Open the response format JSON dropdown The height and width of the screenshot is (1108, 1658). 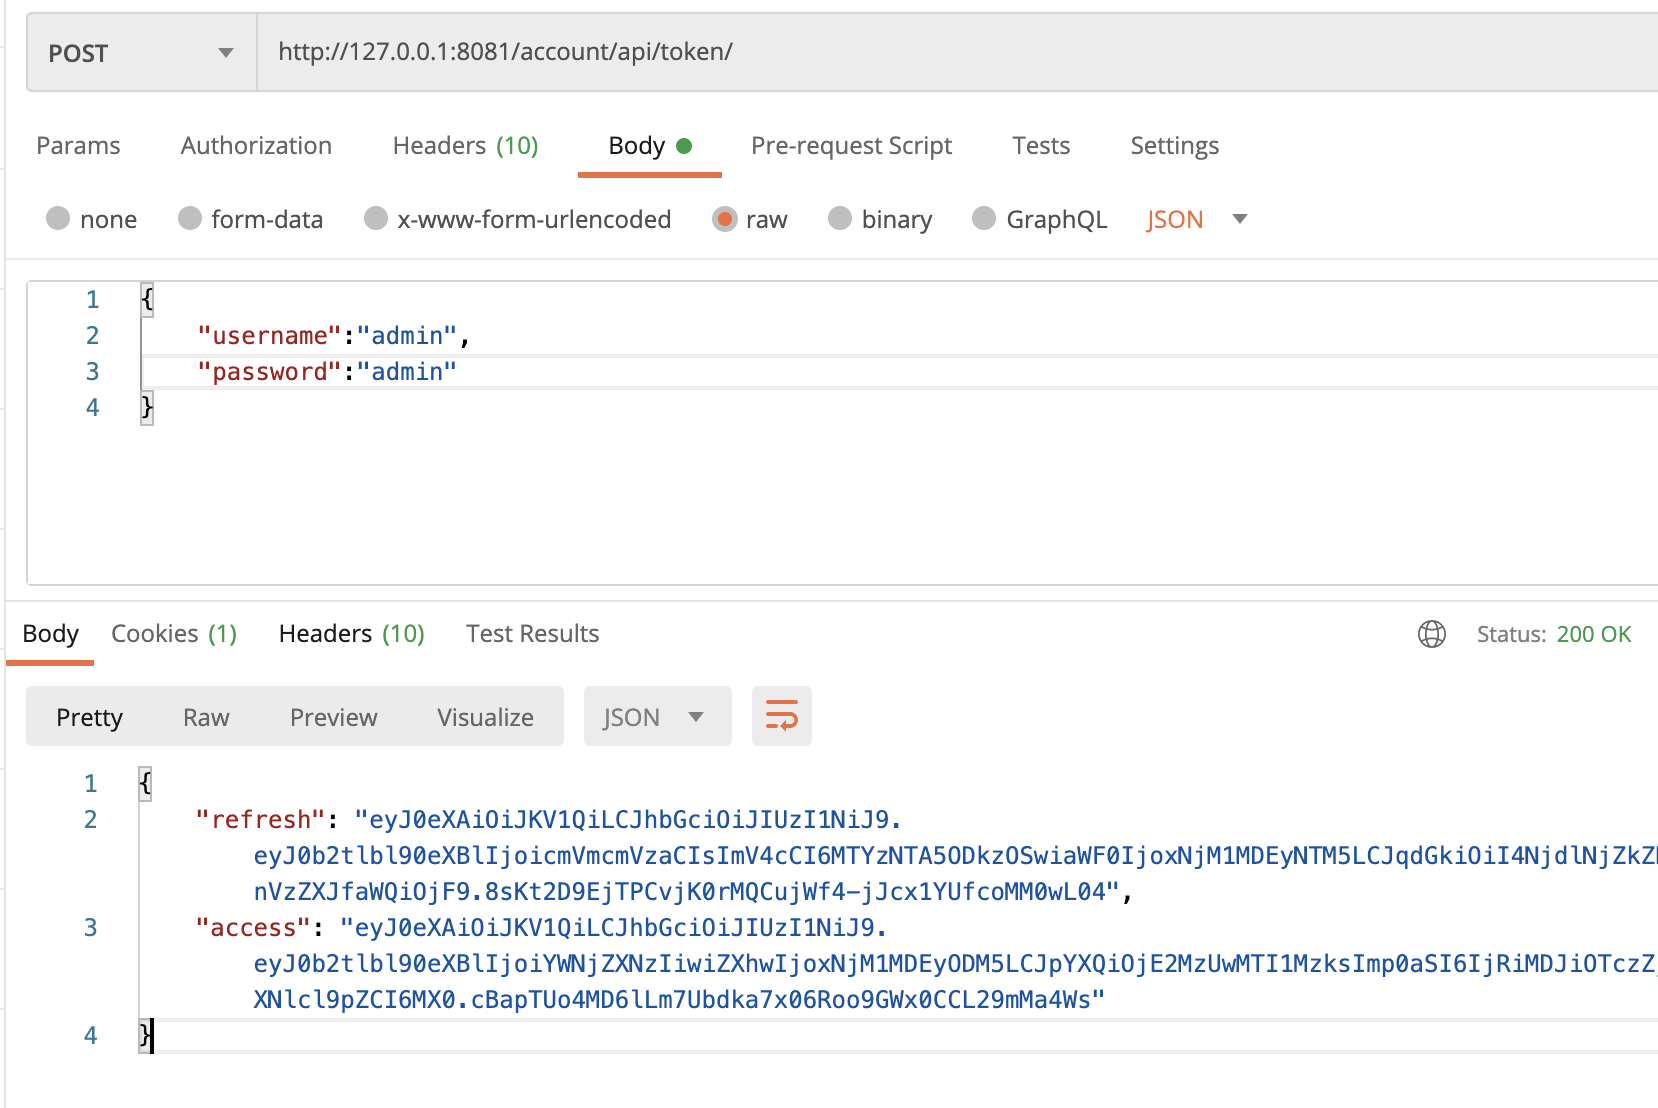click(x=657, y=716)
